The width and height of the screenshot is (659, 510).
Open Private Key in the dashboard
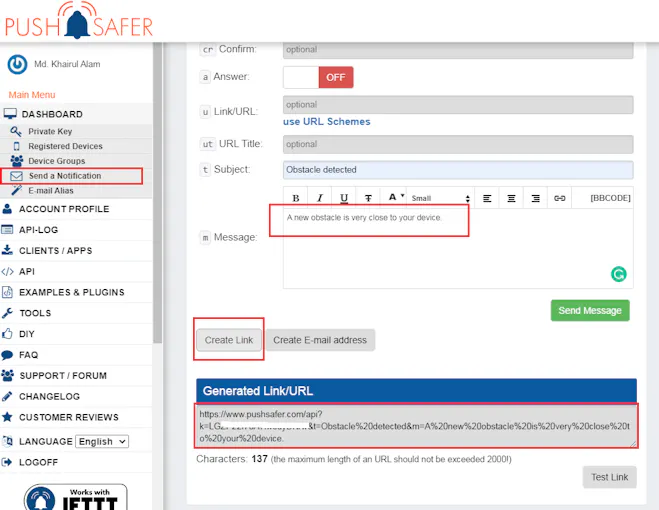tap(50, 132)
